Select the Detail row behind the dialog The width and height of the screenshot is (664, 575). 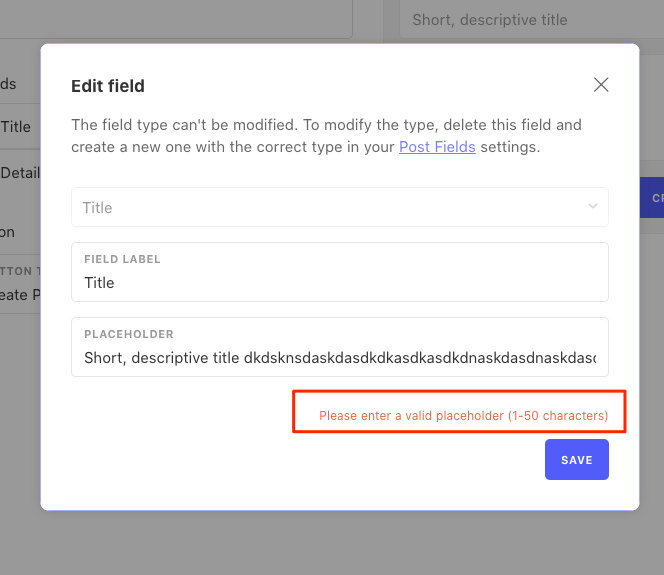point(20,173)
